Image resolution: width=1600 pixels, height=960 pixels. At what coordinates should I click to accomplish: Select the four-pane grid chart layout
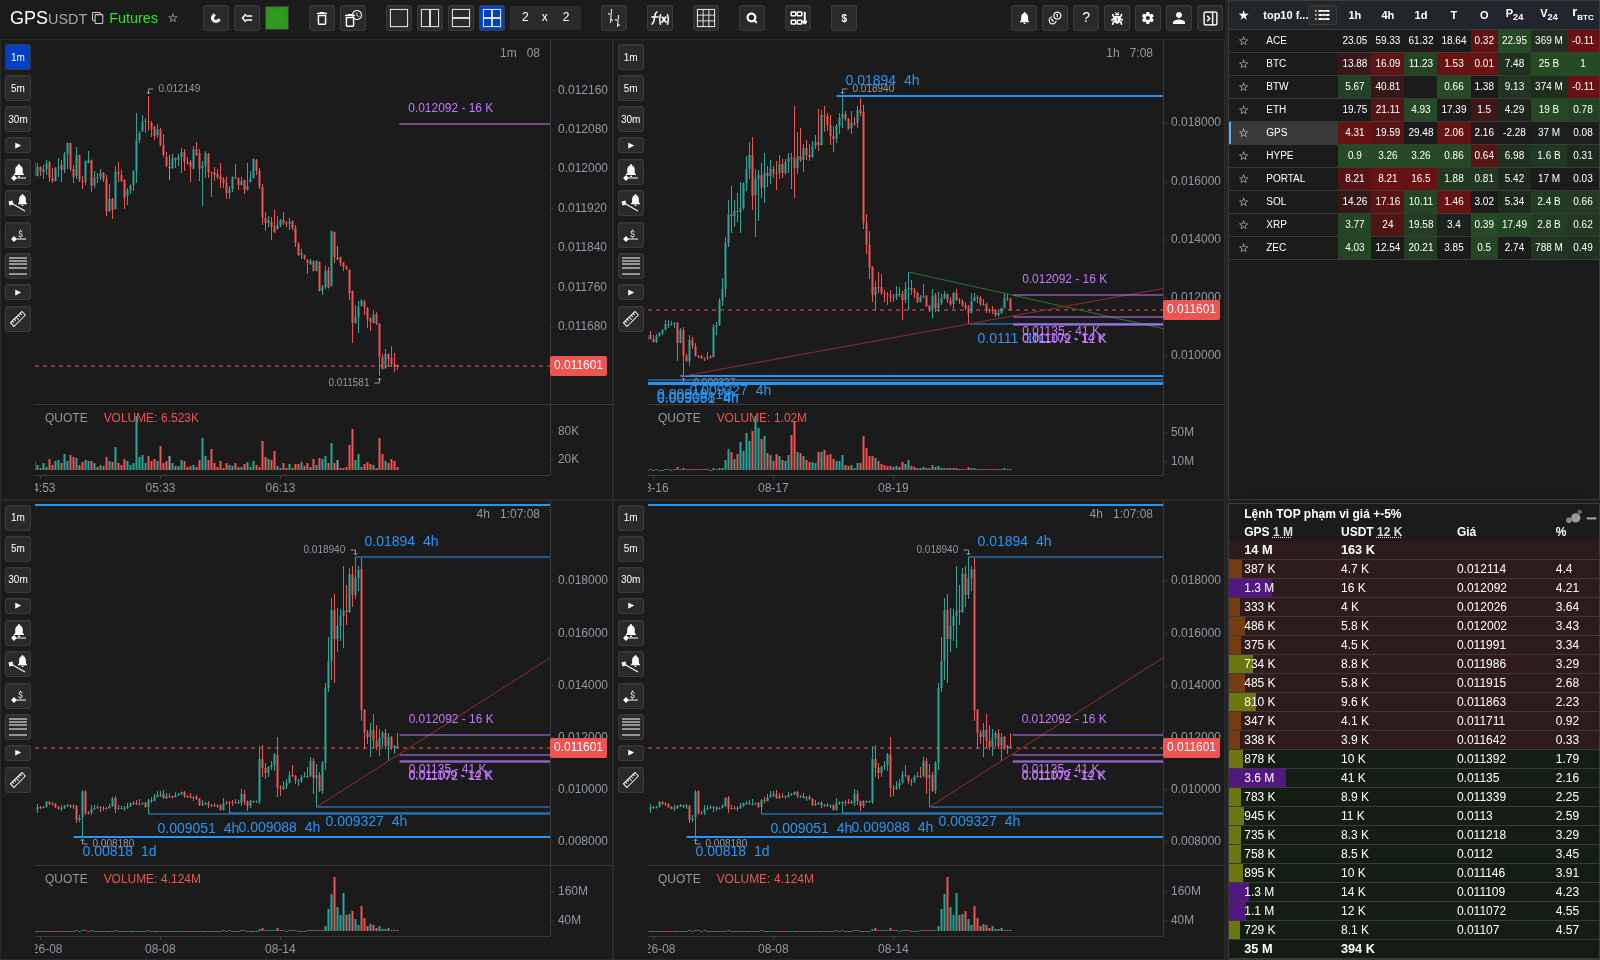492,18
